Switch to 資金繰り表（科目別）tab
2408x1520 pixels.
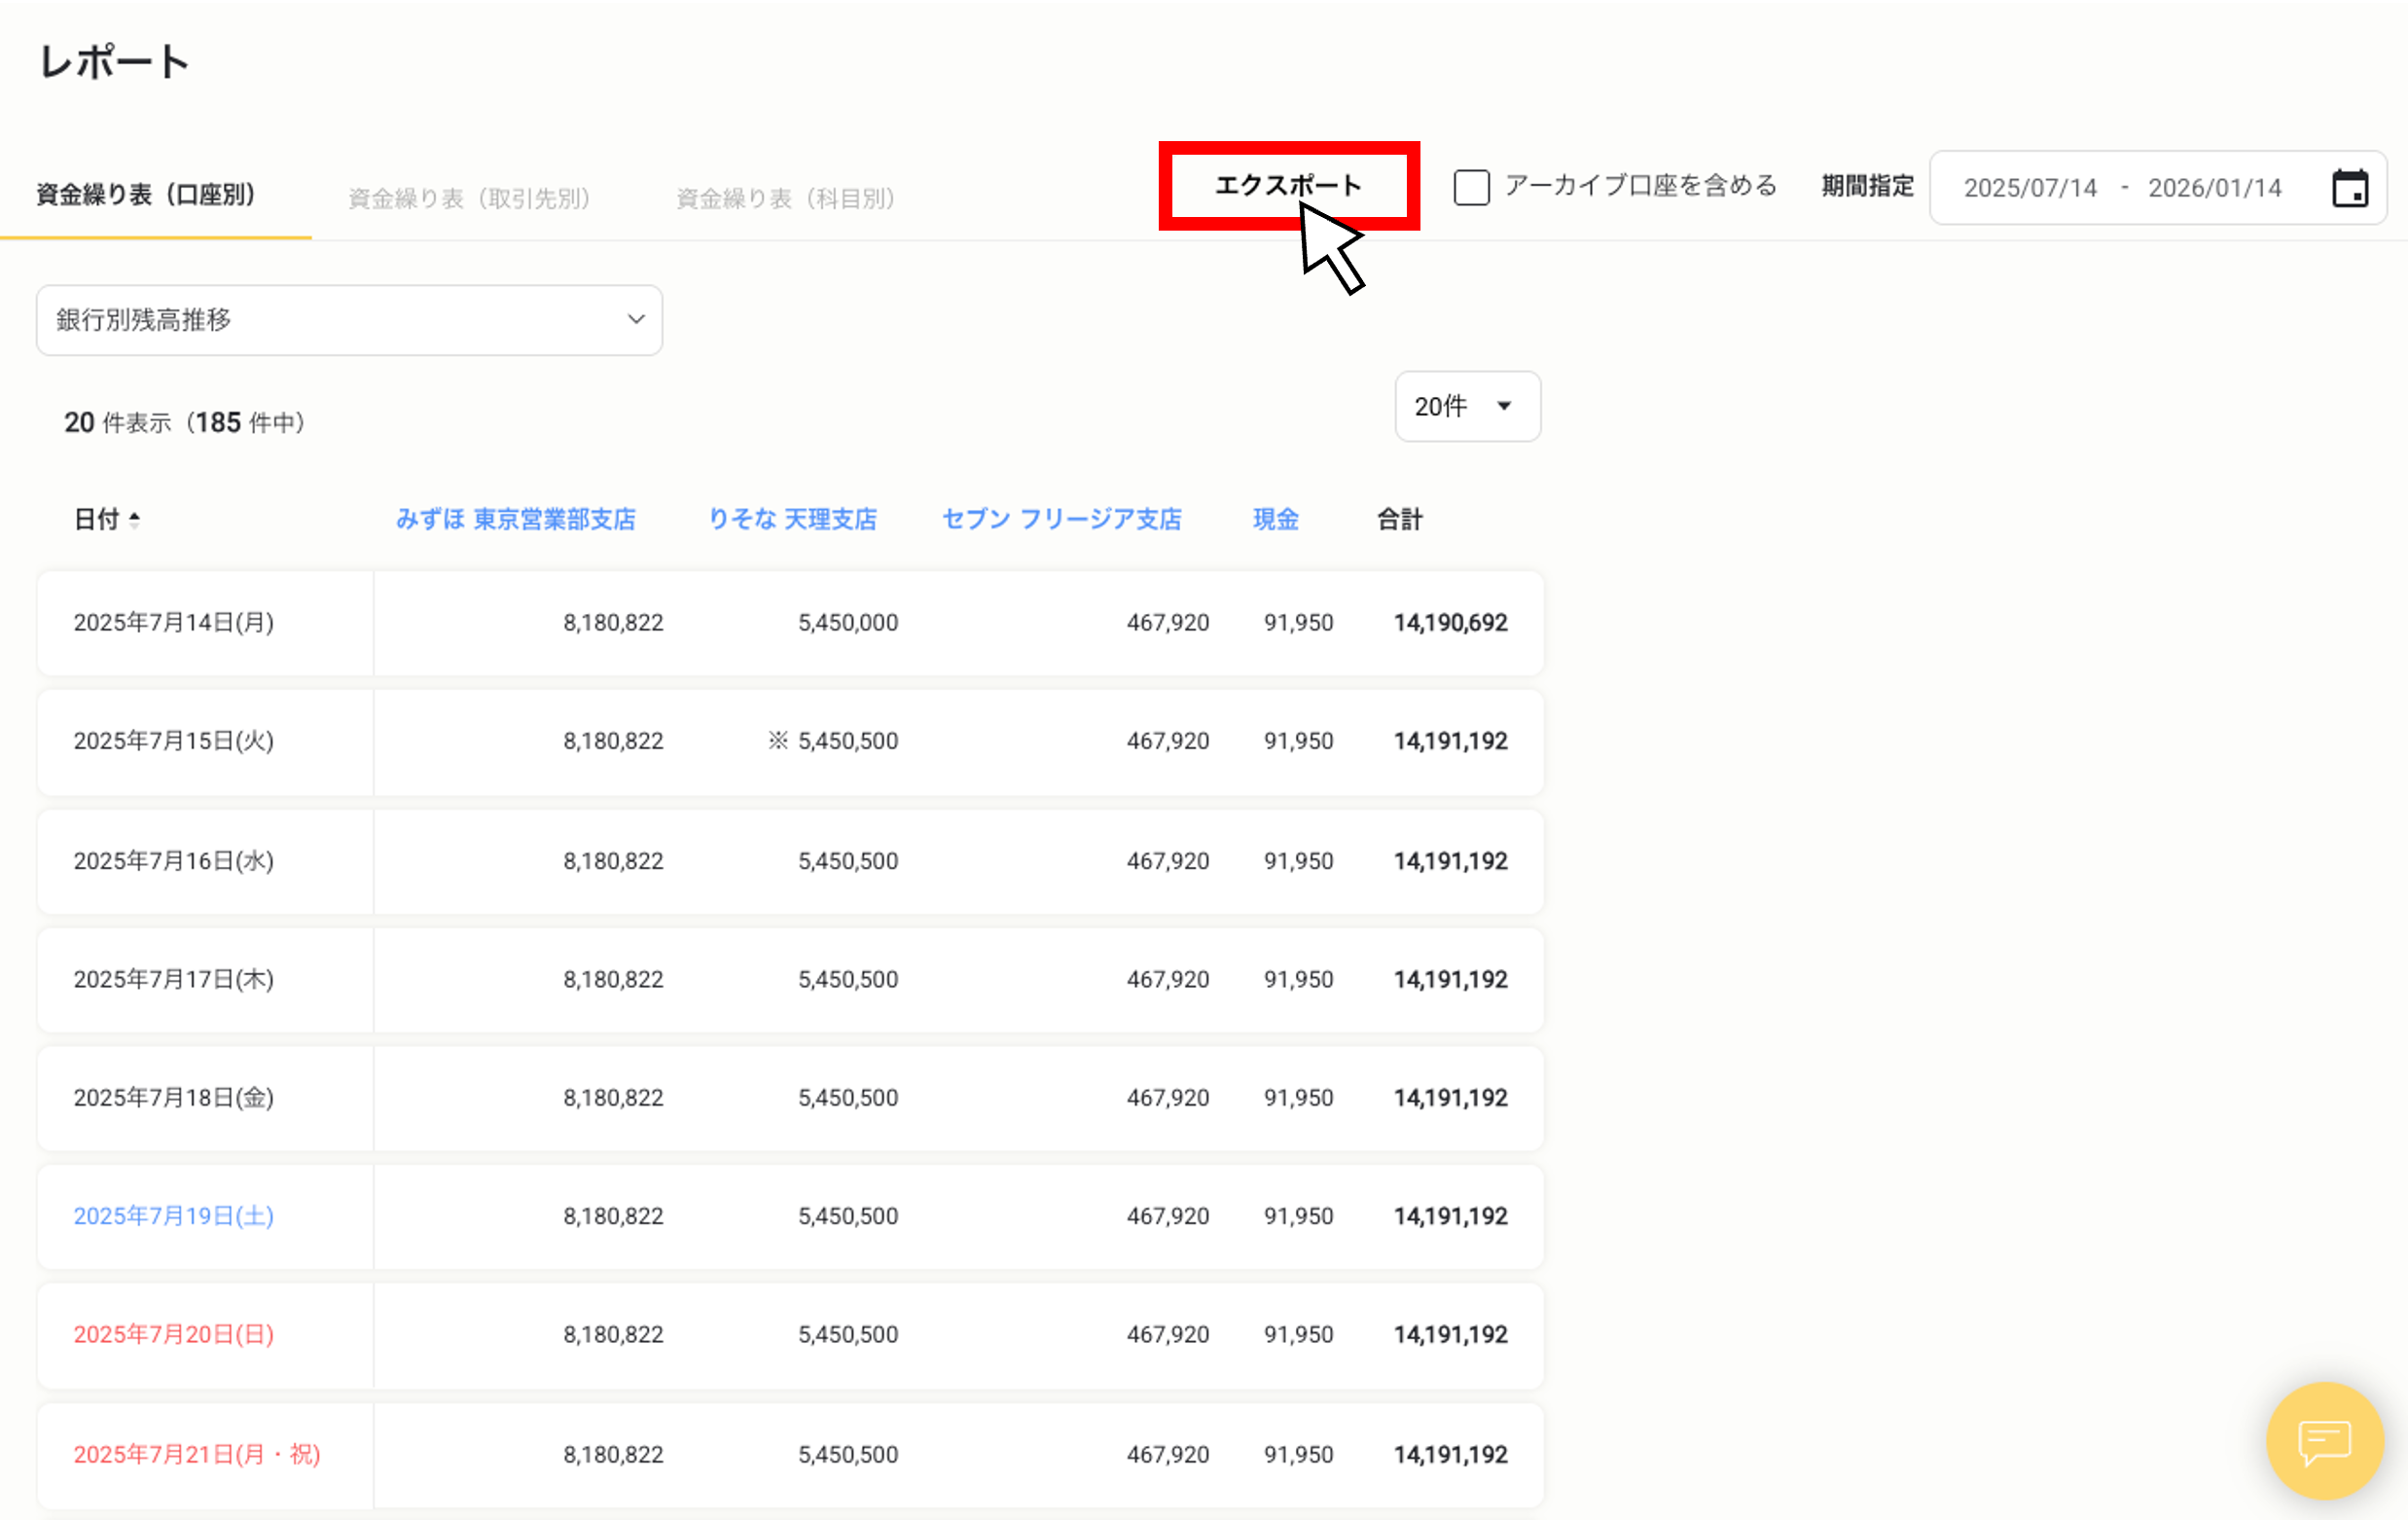pos(785,198)
